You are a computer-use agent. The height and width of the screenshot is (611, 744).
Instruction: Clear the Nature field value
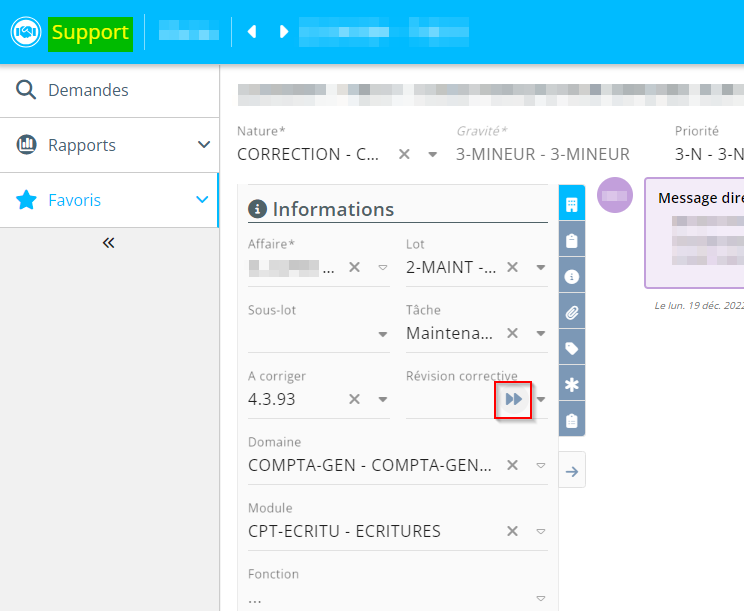[404, 154]
